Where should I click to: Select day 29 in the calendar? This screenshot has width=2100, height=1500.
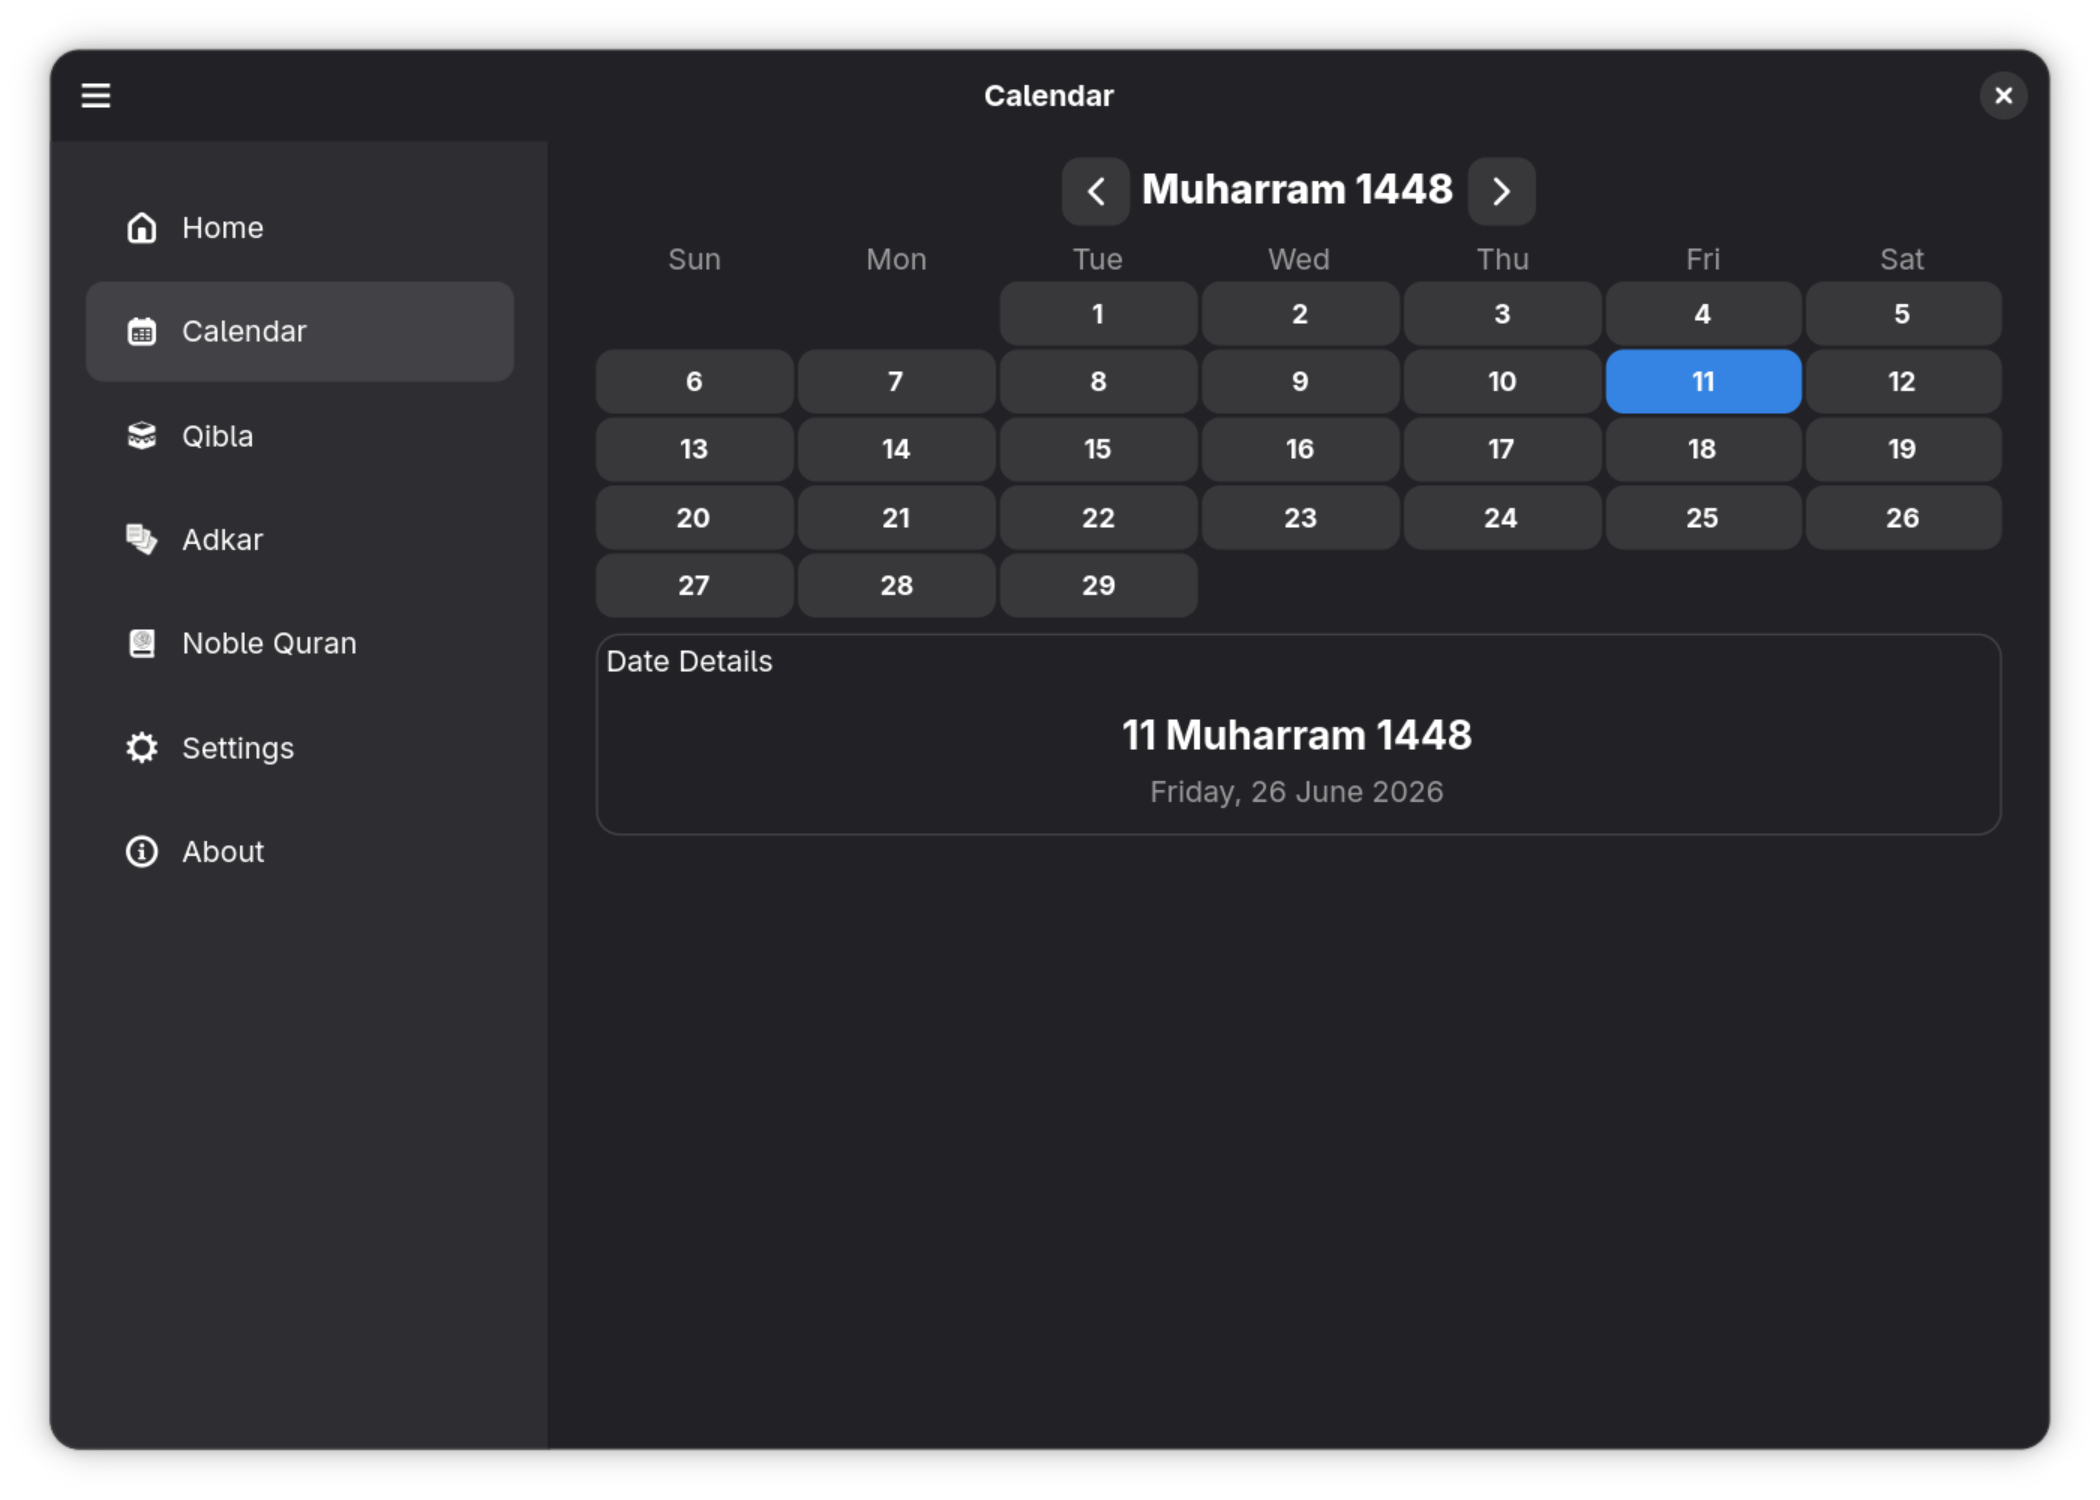(x=1098, y=585)
